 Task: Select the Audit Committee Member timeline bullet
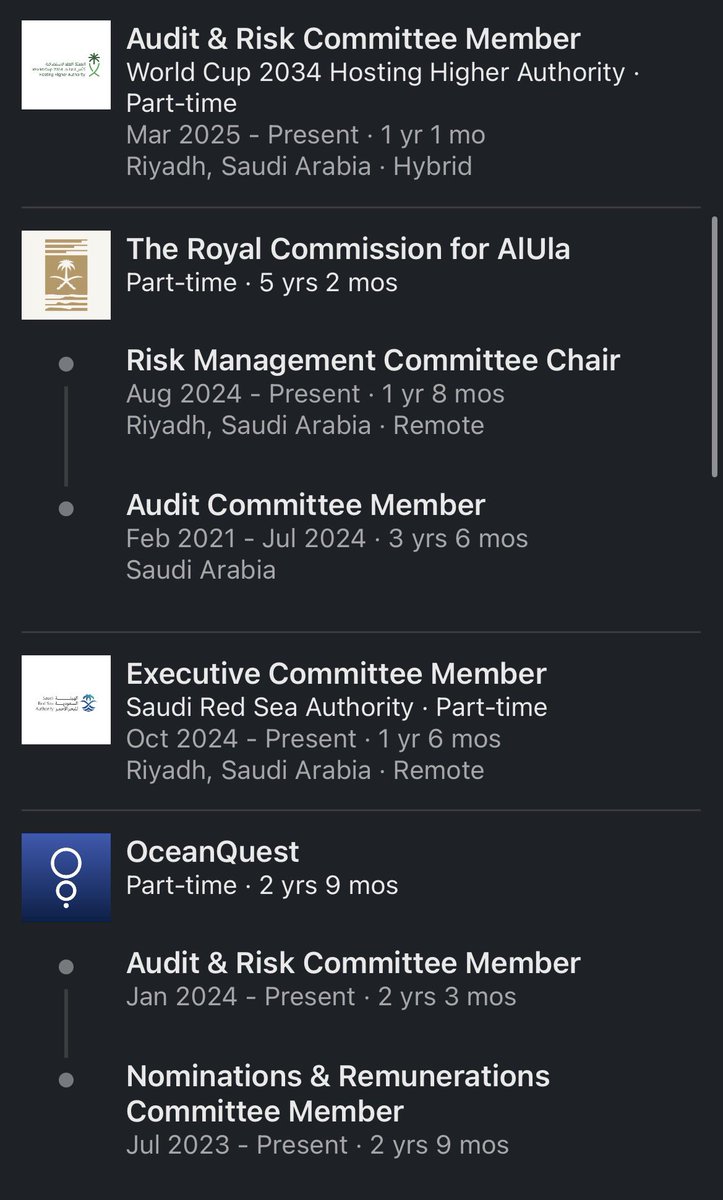pyautogui.click(x=66, y=509)
